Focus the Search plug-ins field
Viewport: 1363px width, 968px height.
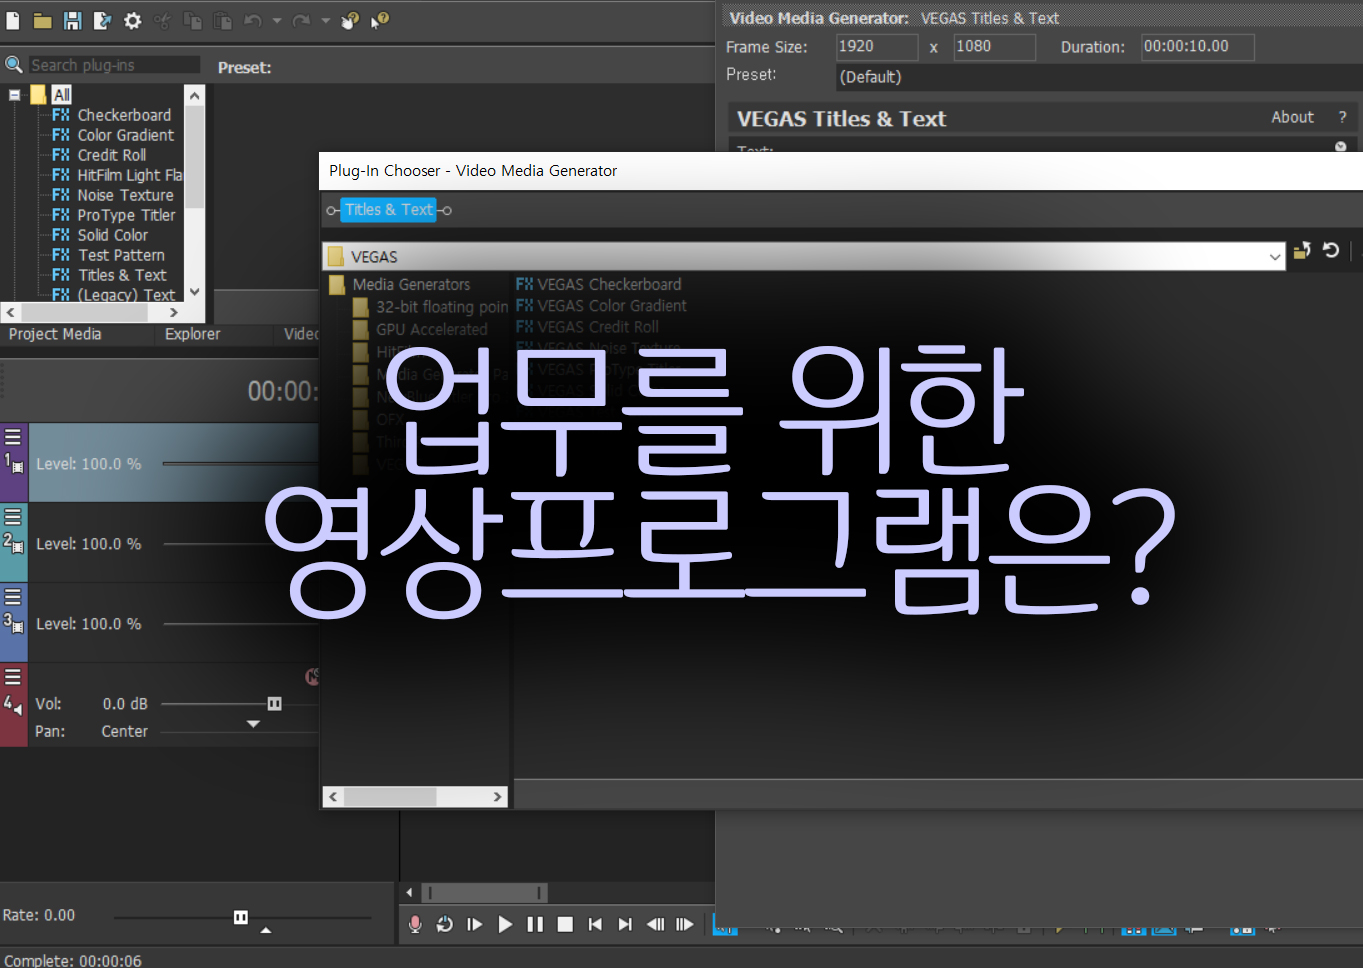pyautogui.click(x=114, y=65)
